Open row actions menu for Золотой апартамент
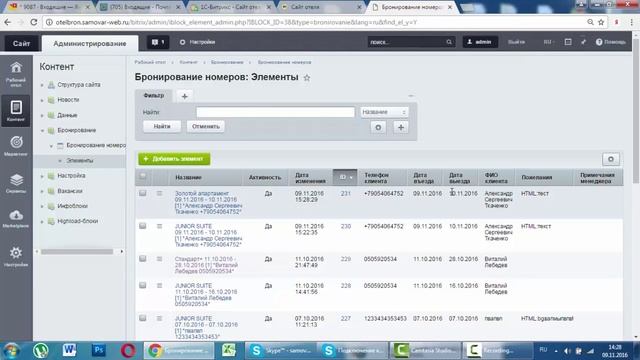The image size is (640, 360). [x=160, y=193]
